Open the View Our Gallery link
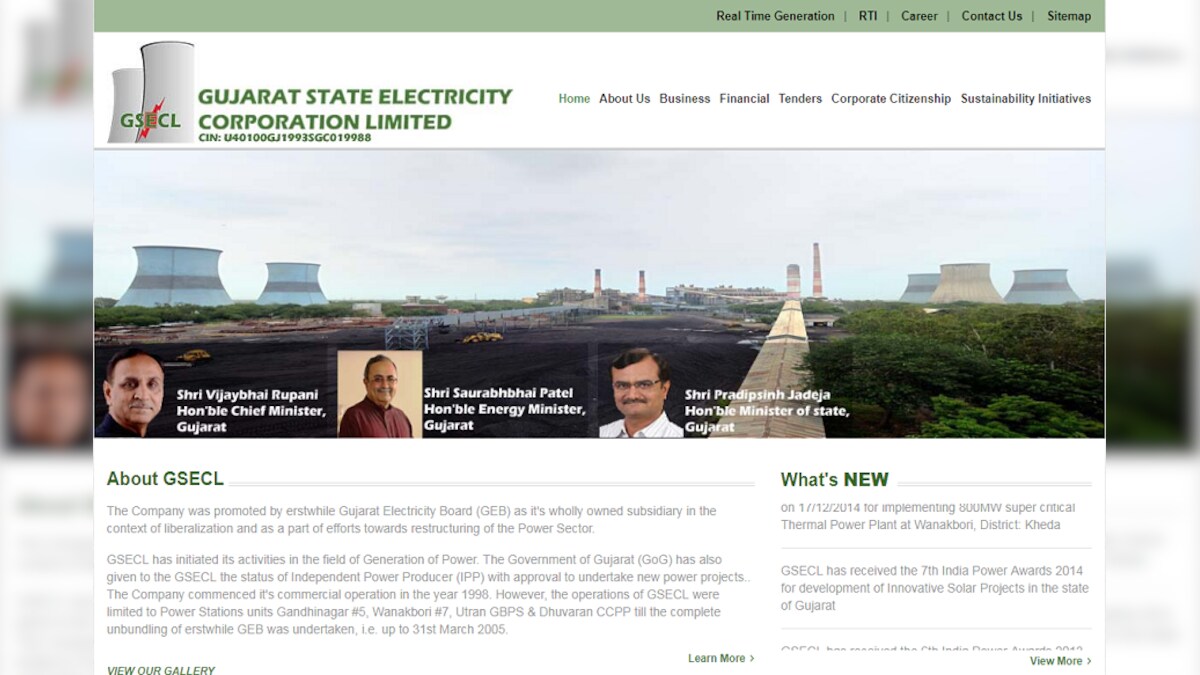The image size is (1200, 675). click(161, 670)
